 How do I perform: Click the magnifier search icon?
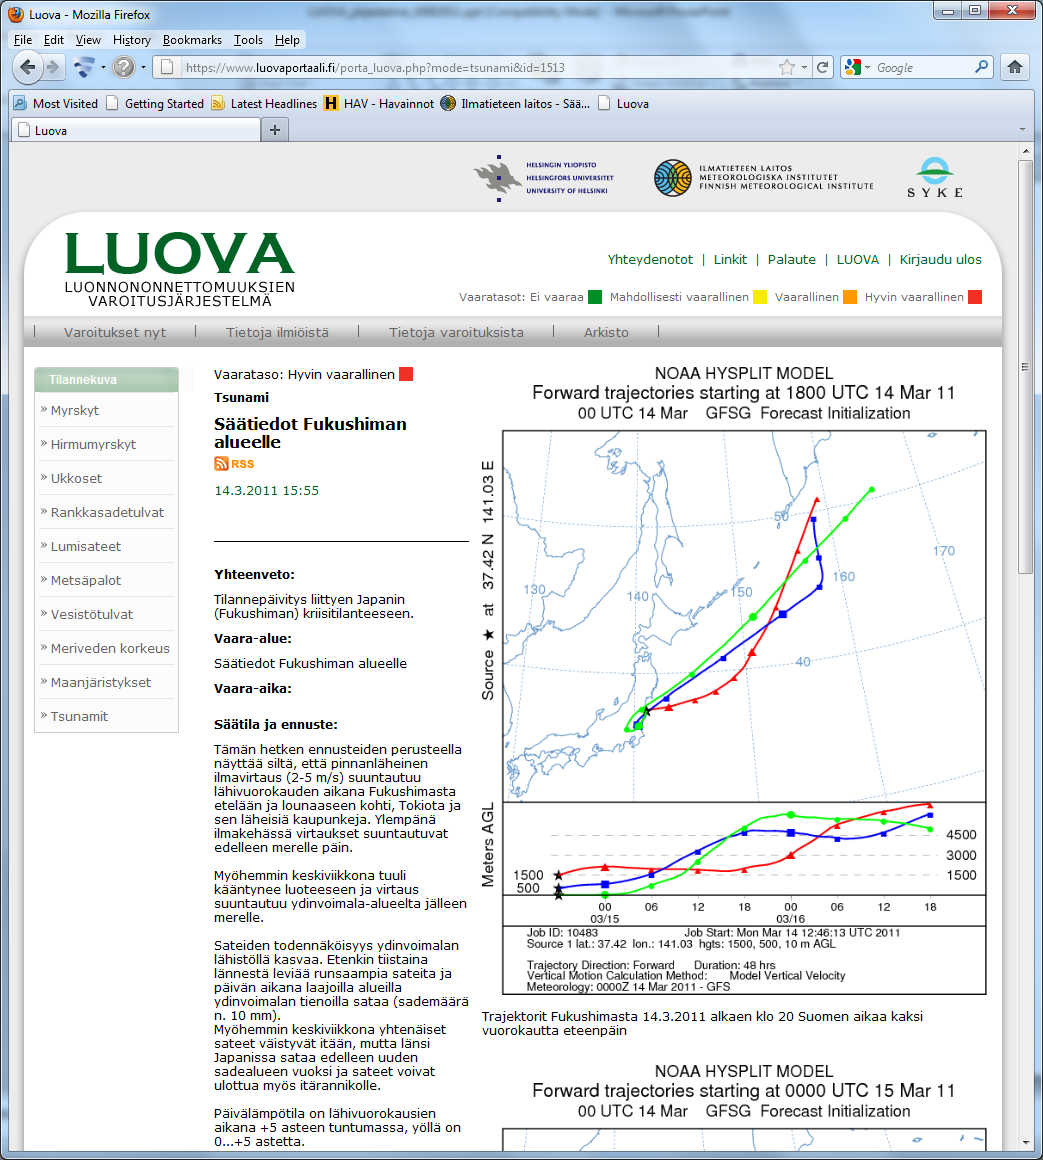point(982,67)
